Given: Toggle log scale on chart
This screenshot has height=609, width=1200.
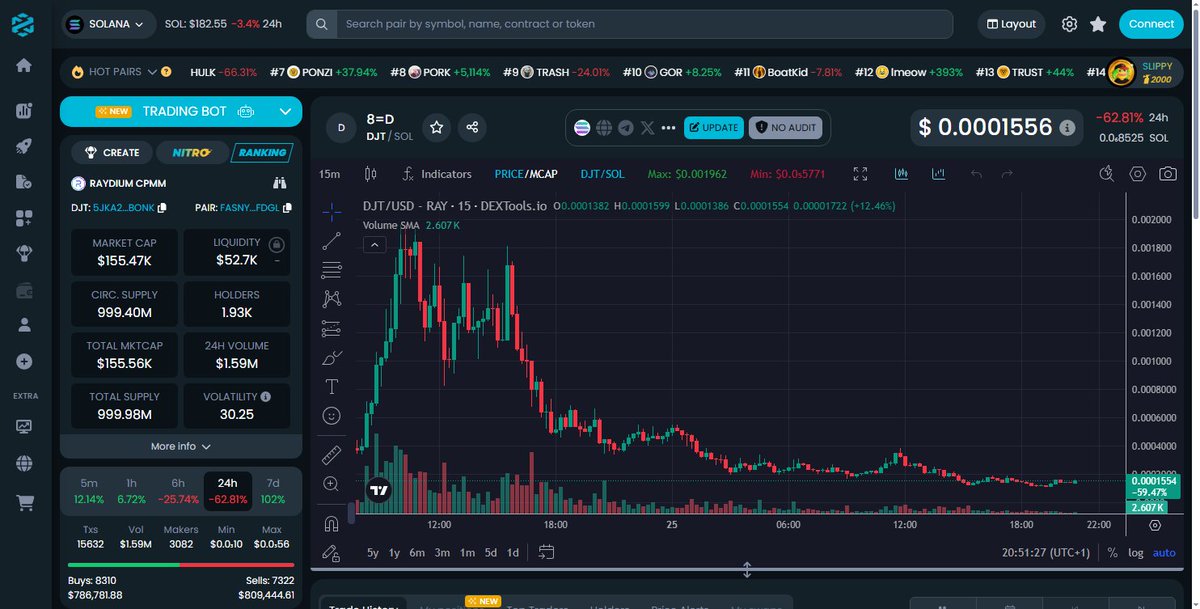Looking at the screenshot, I should tap(1136, 552).
